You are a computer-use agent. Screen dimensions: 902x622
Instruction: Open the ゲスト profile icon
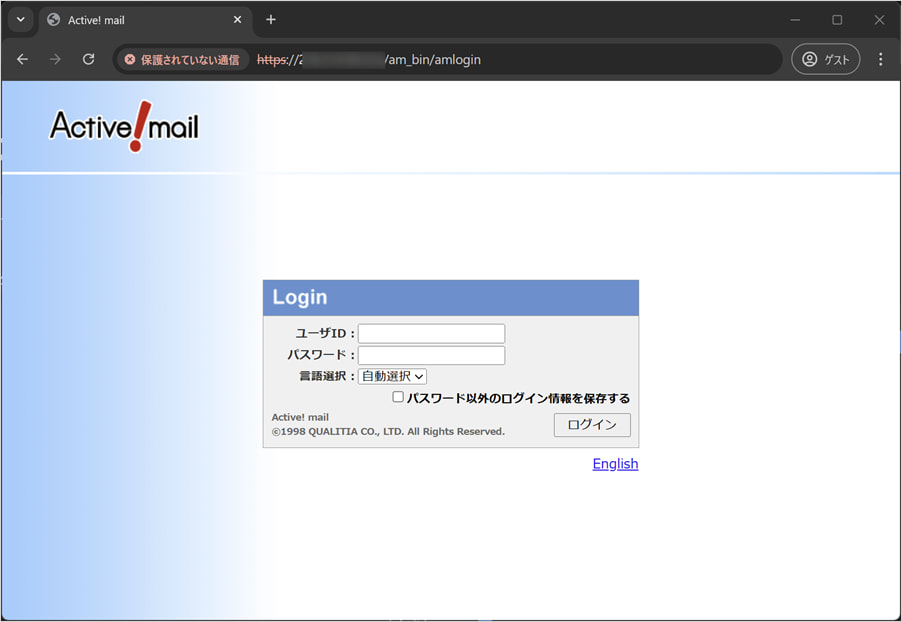pyautogui.click(x=826, y=59)
